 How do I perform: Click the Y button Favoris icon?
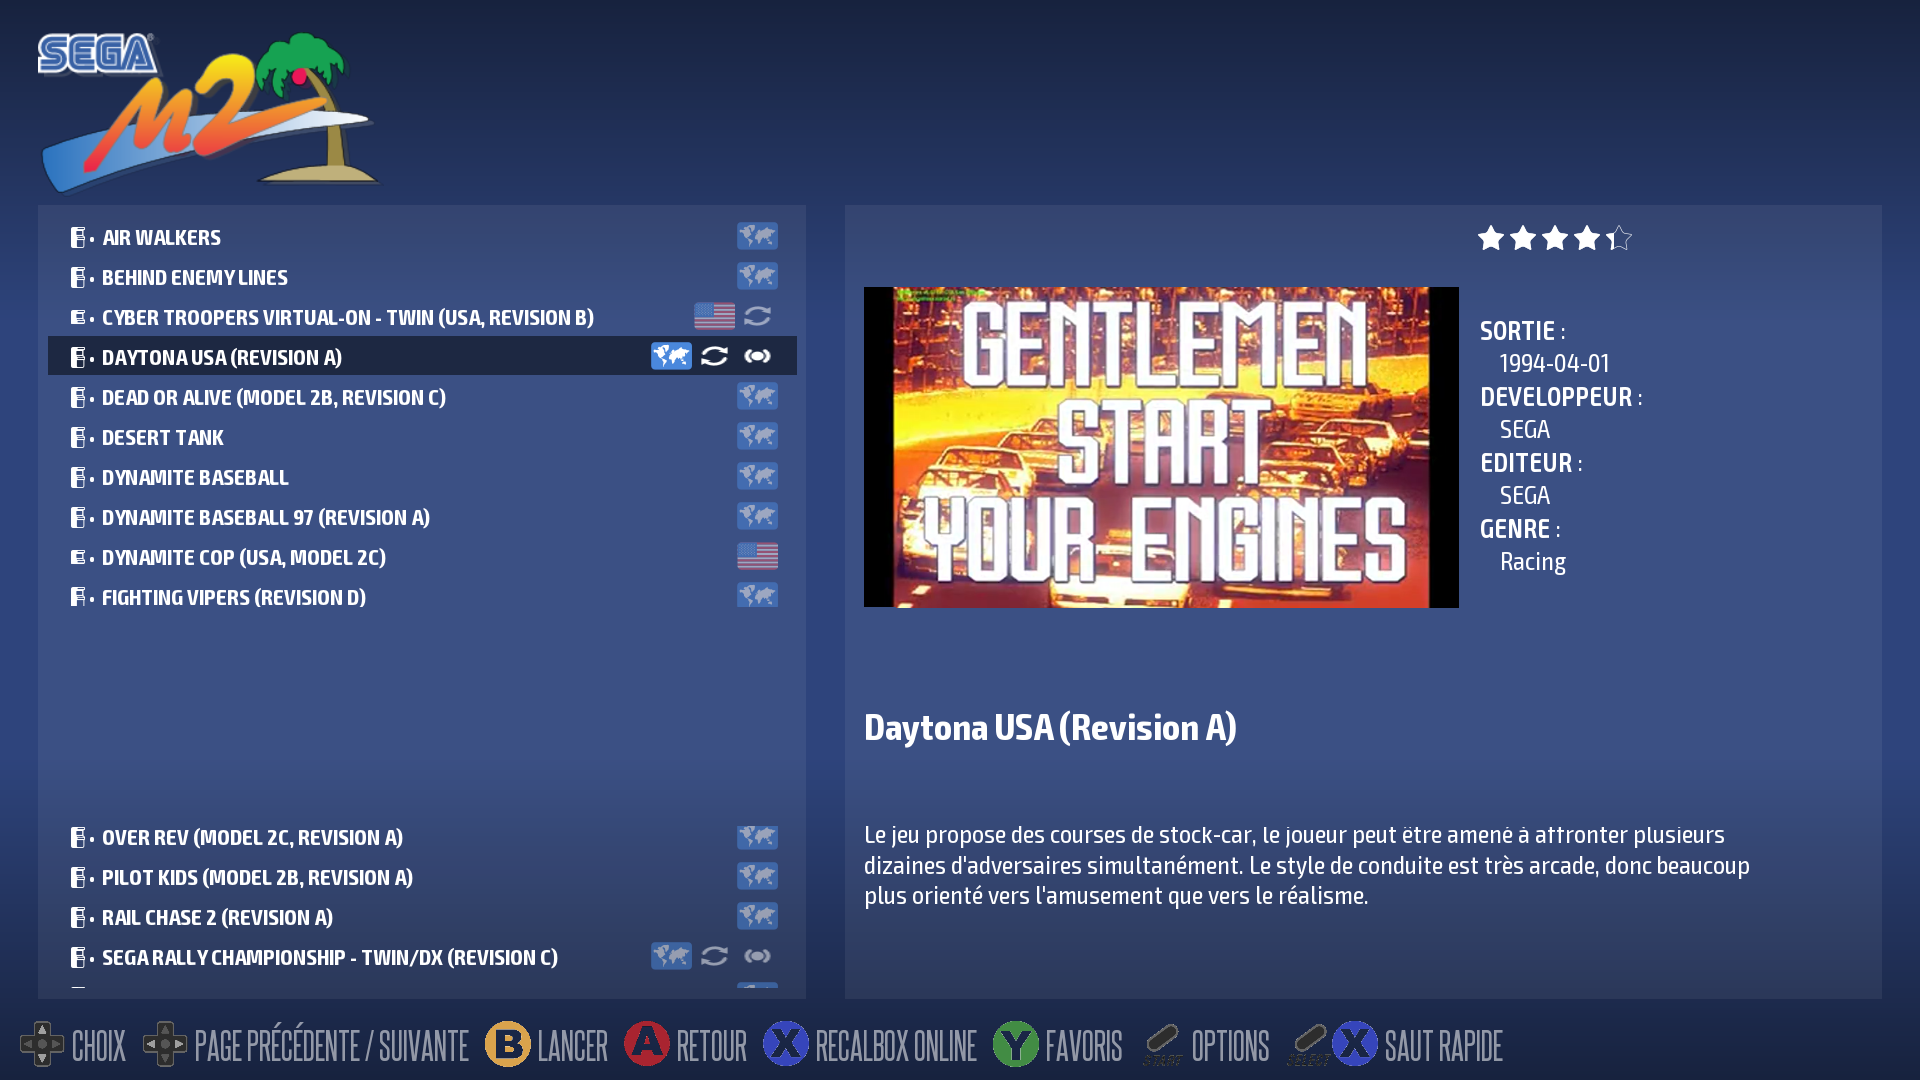pyautogui.click(x=1016, y=1044)
